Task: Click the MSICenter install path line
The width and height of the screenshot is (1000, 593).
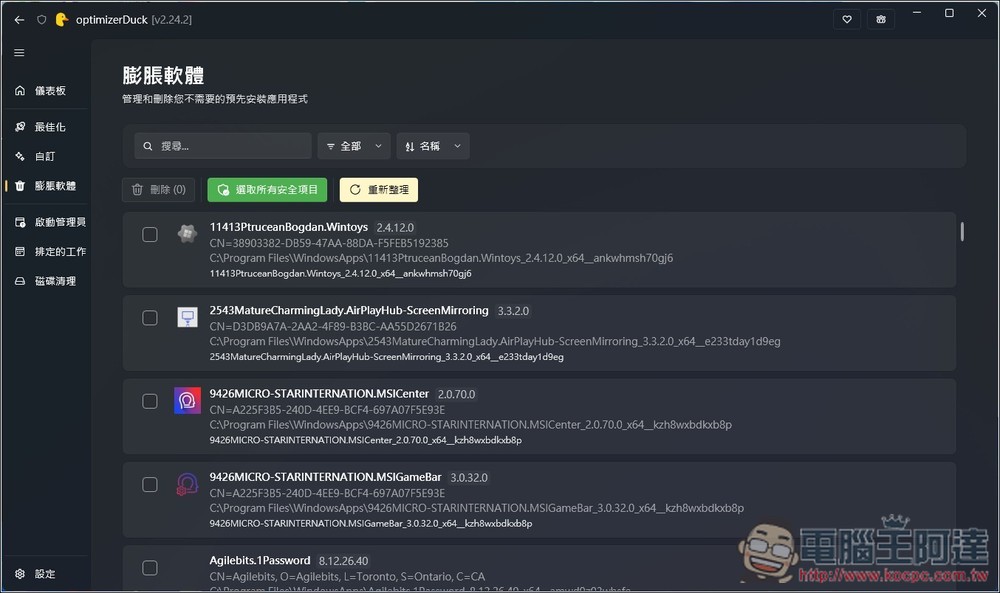Action: (x=471, y=425)
